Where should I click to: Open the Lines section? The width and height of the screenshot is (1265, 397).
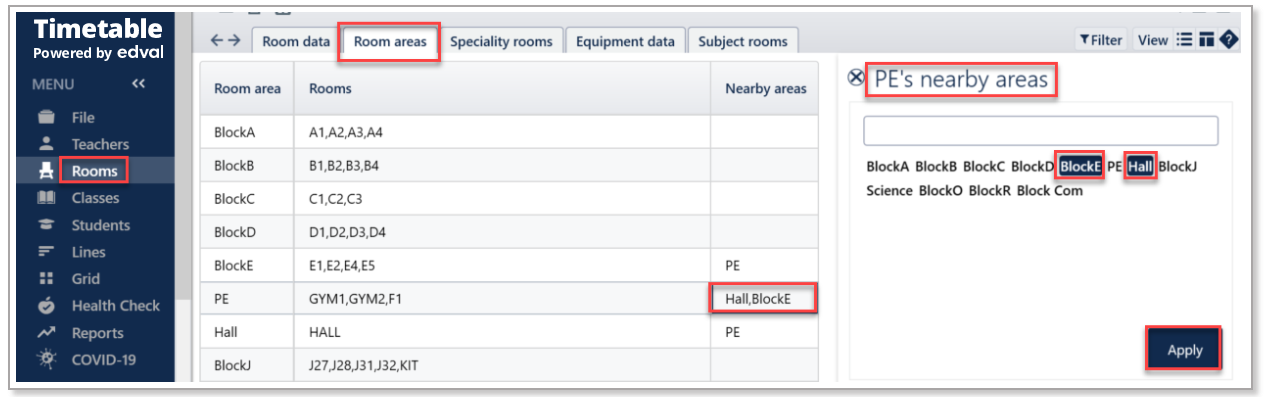click(x=88, y=252)
